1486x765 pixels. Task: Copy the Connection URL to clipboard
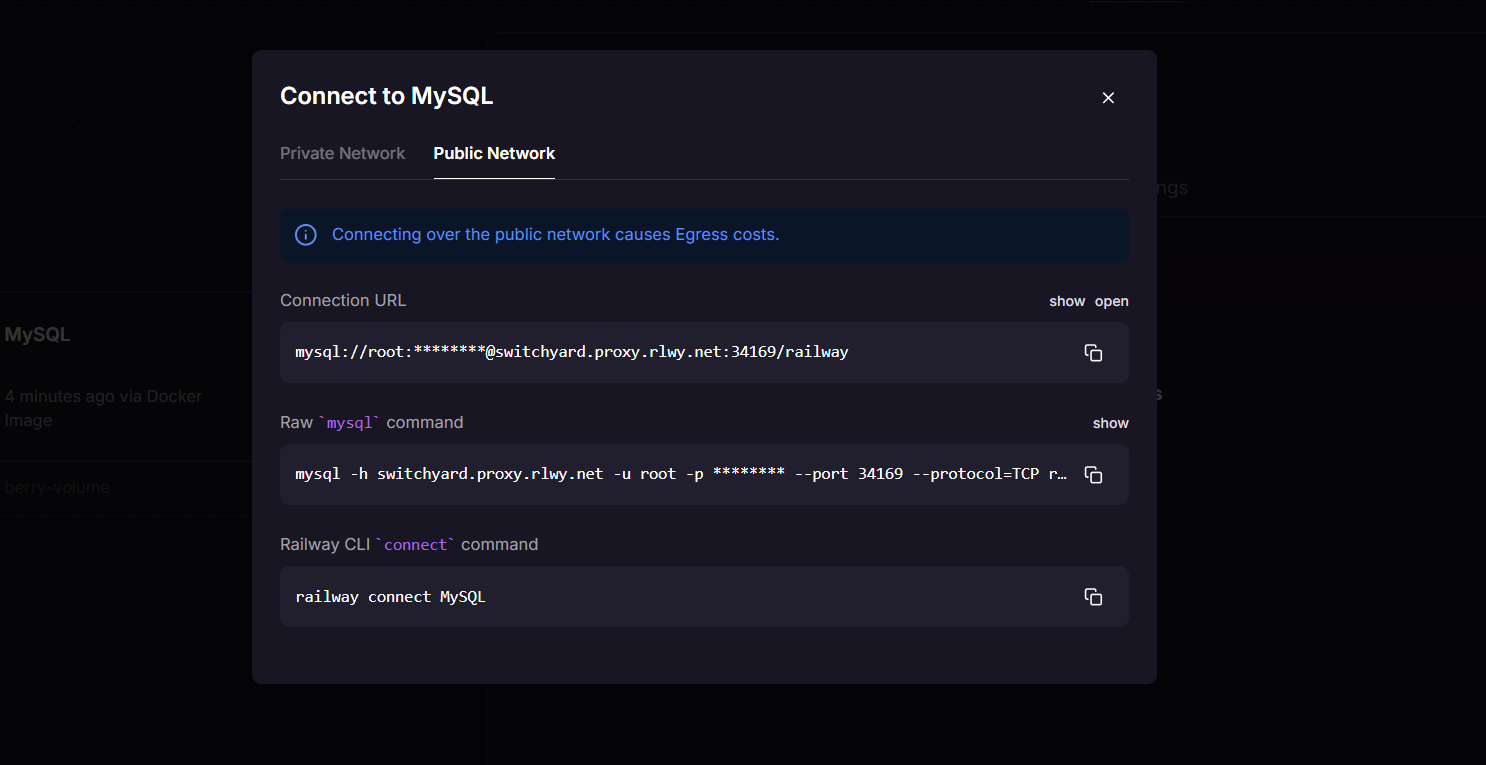click(1093, 352)
